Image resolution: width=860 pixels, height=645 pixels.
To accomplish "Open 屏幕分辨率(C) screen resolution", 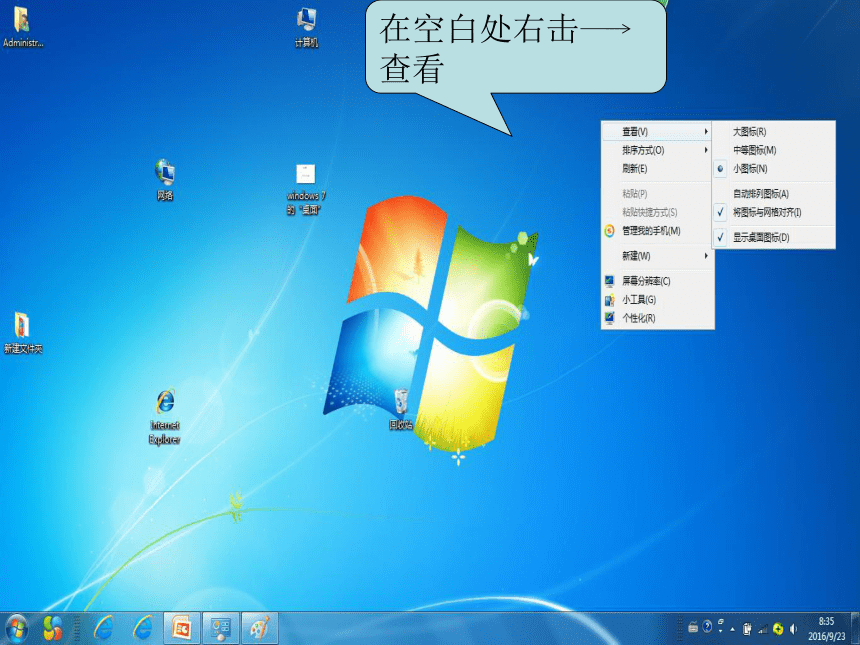I will (657, 281).
